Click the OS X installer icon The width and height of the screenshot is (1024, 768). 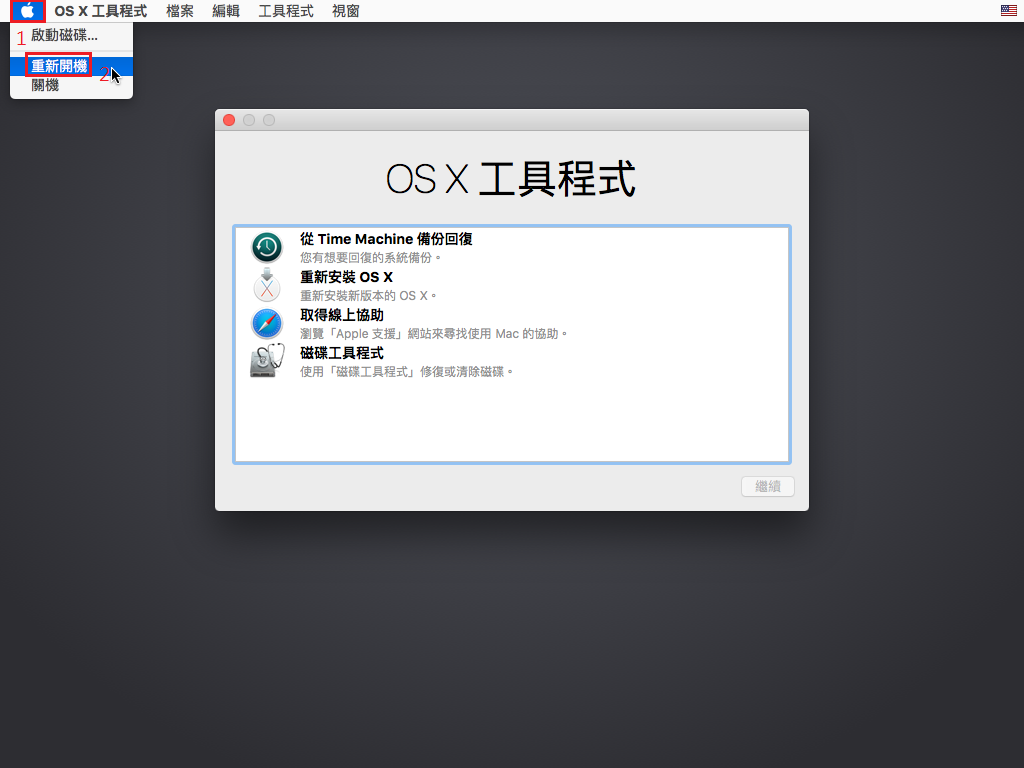click(266, 285)
